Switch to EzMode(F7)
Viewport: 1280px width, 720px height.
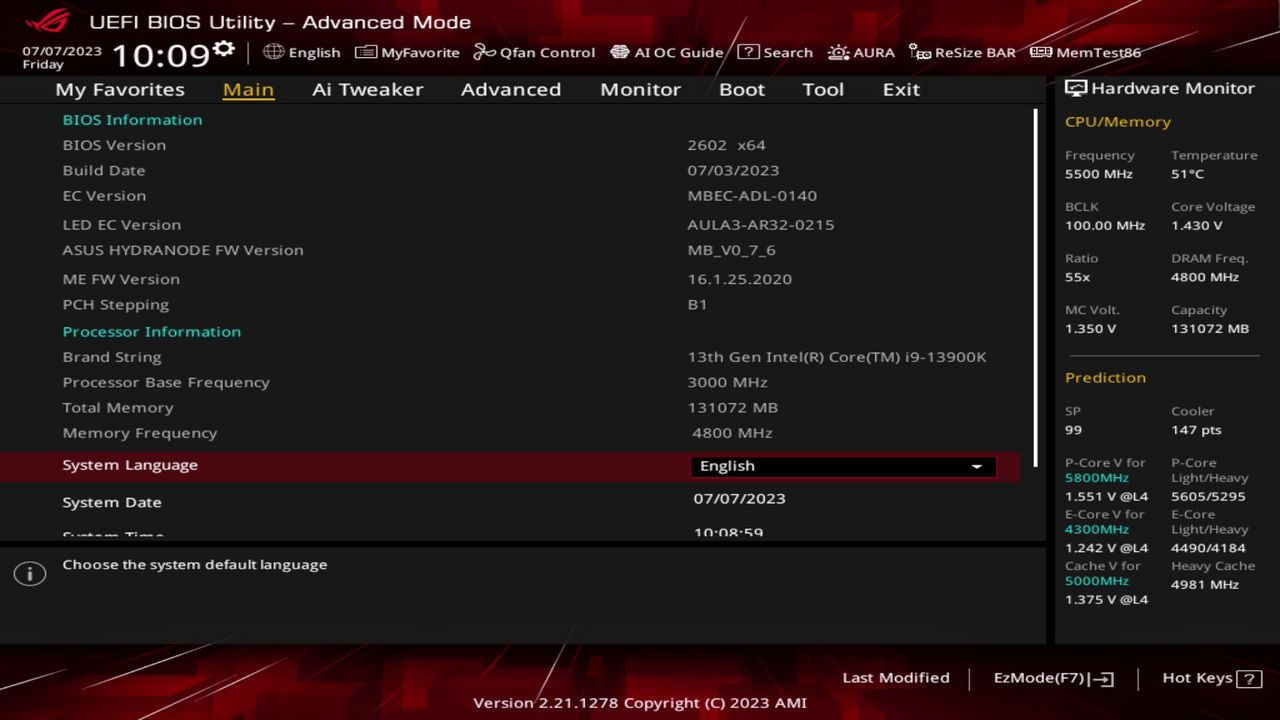click(x=1053, y=678)
